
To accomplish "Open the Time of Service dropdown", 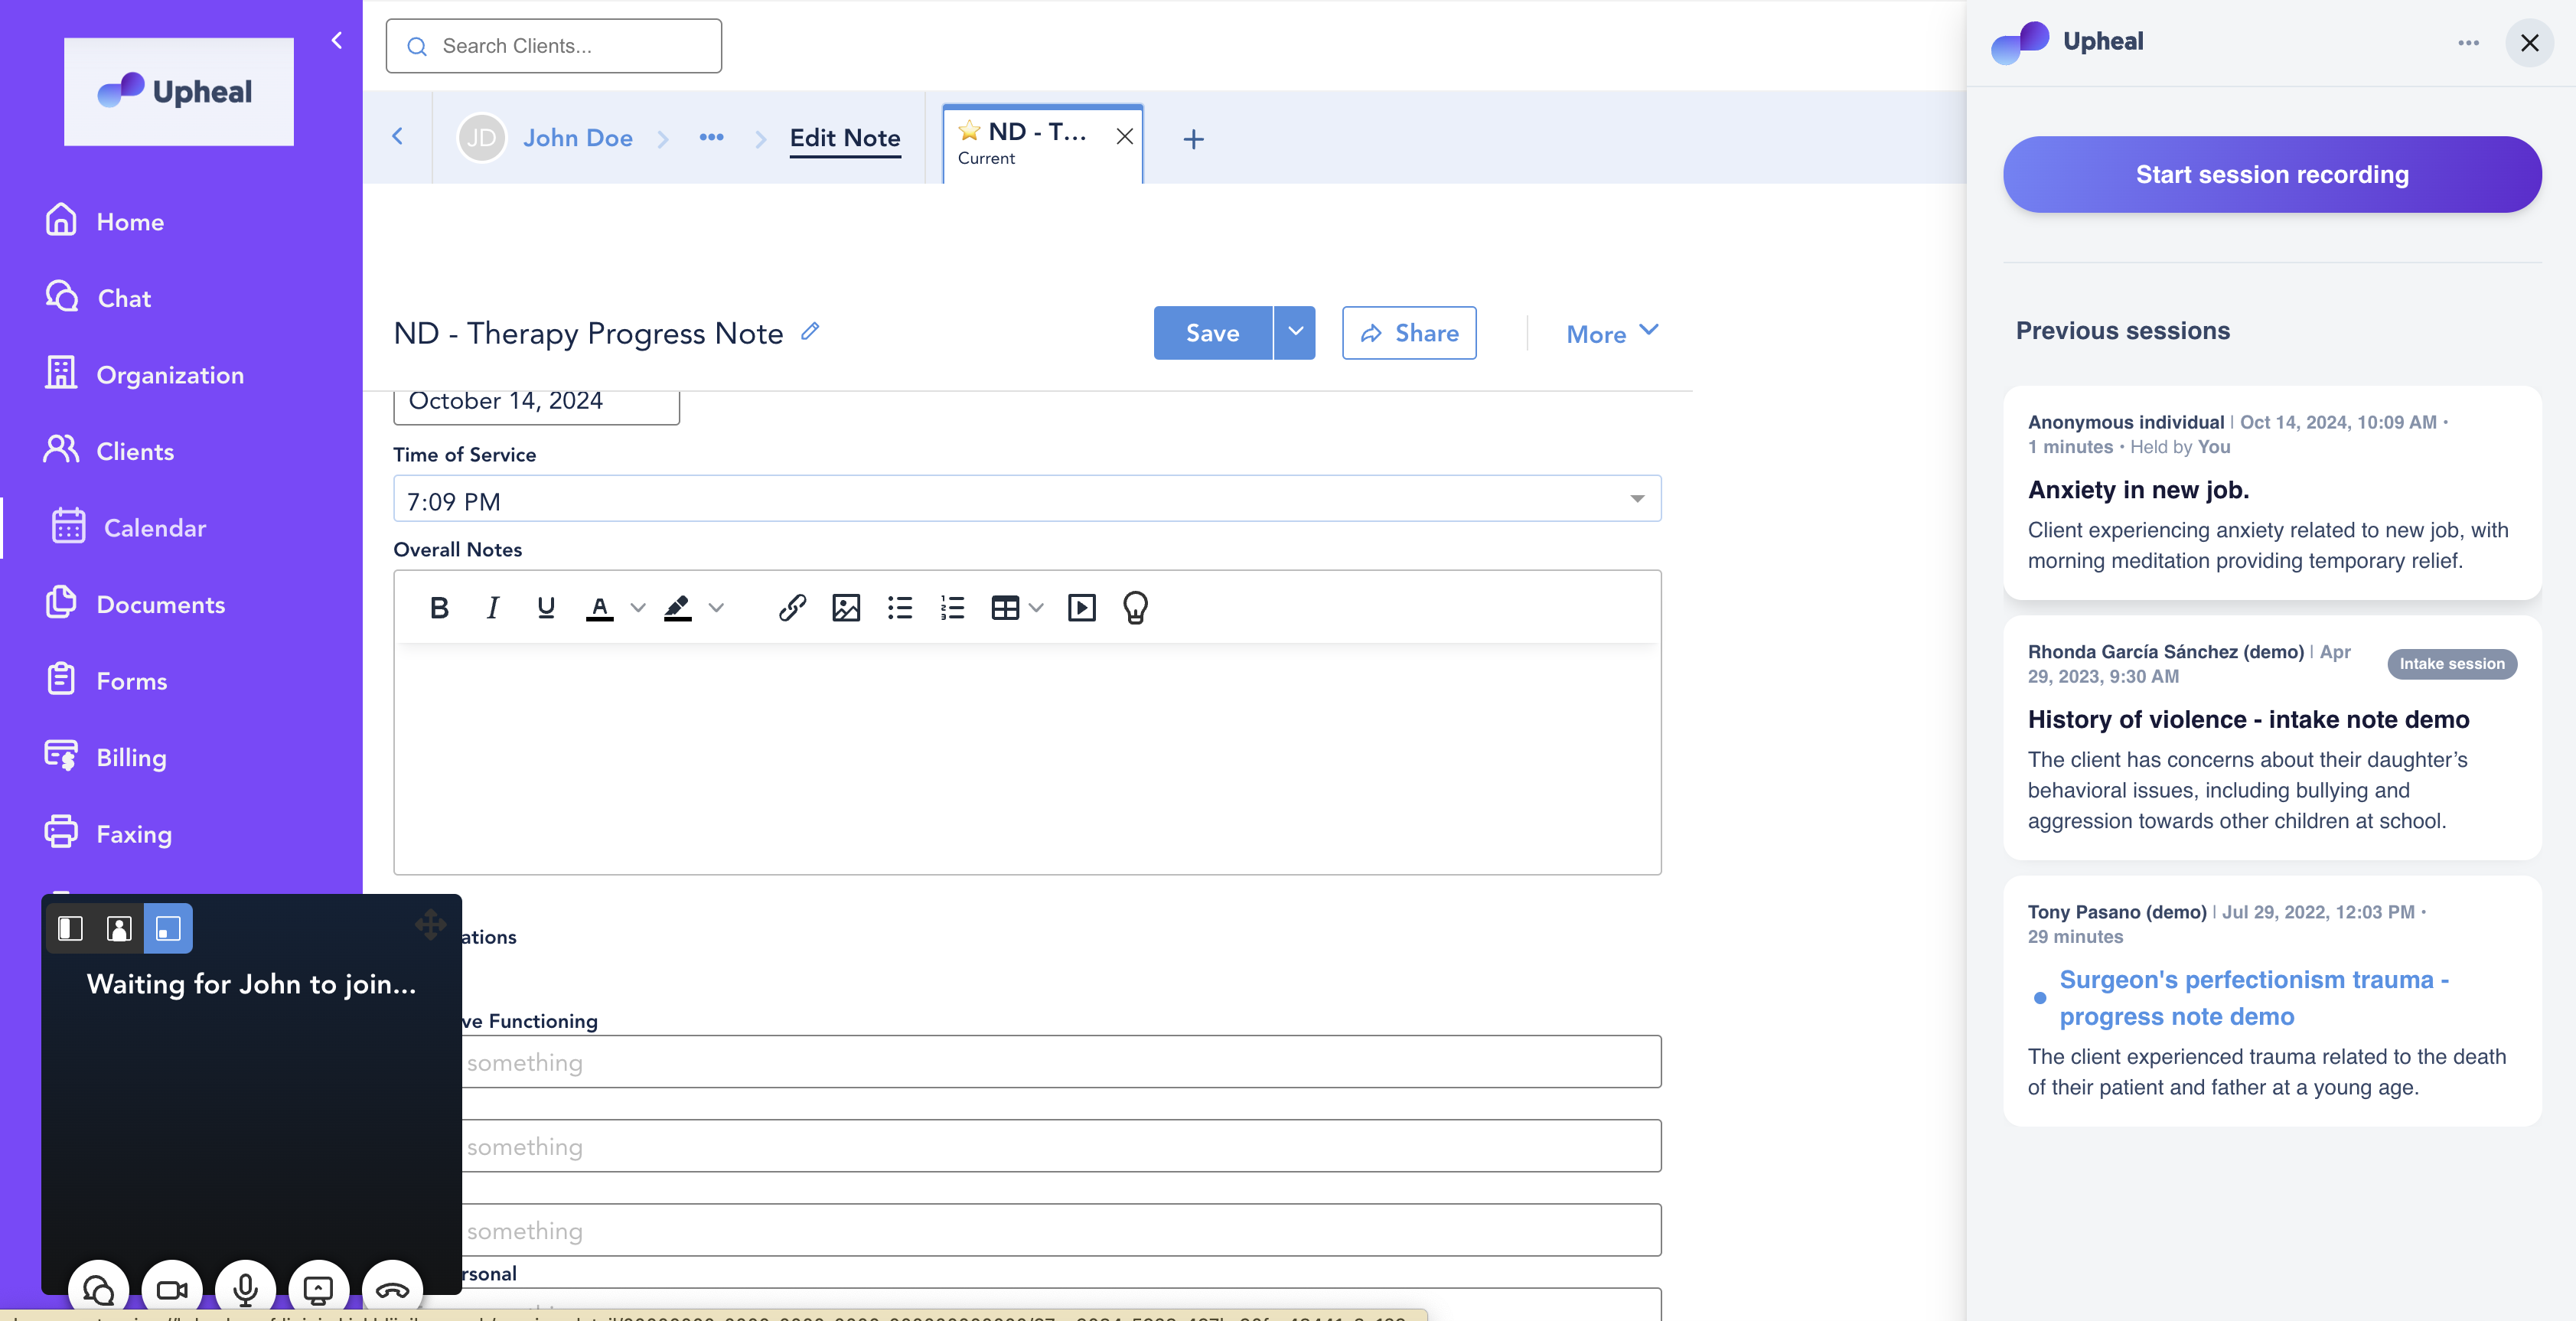I will [1636, 499].
